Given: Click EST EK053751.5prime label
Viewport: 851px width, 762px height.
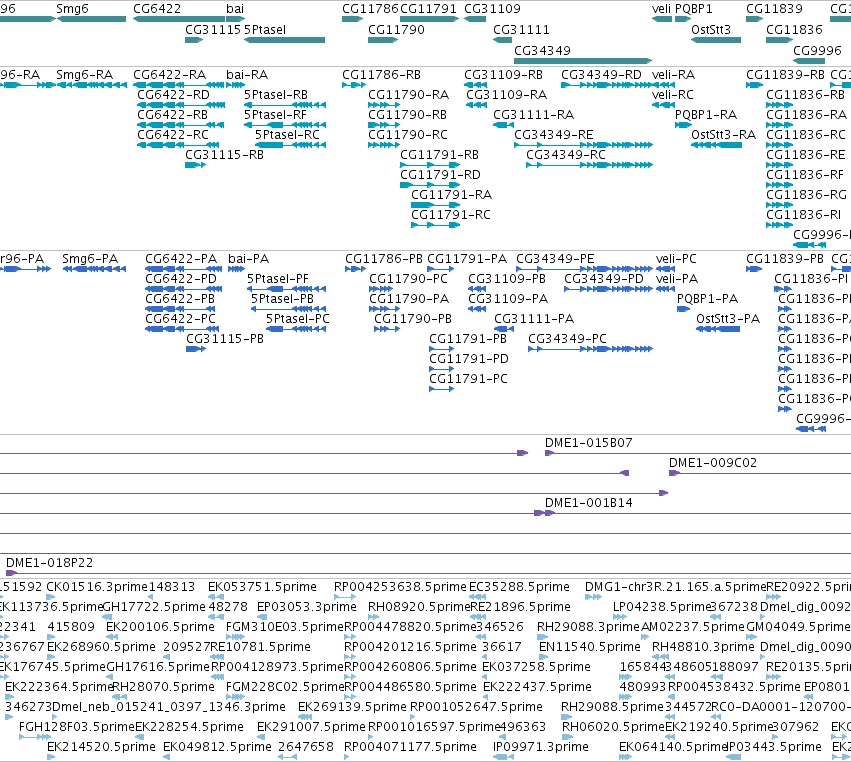Looking at the screenshot, I should pyautogui.click(x=262, y=587).
